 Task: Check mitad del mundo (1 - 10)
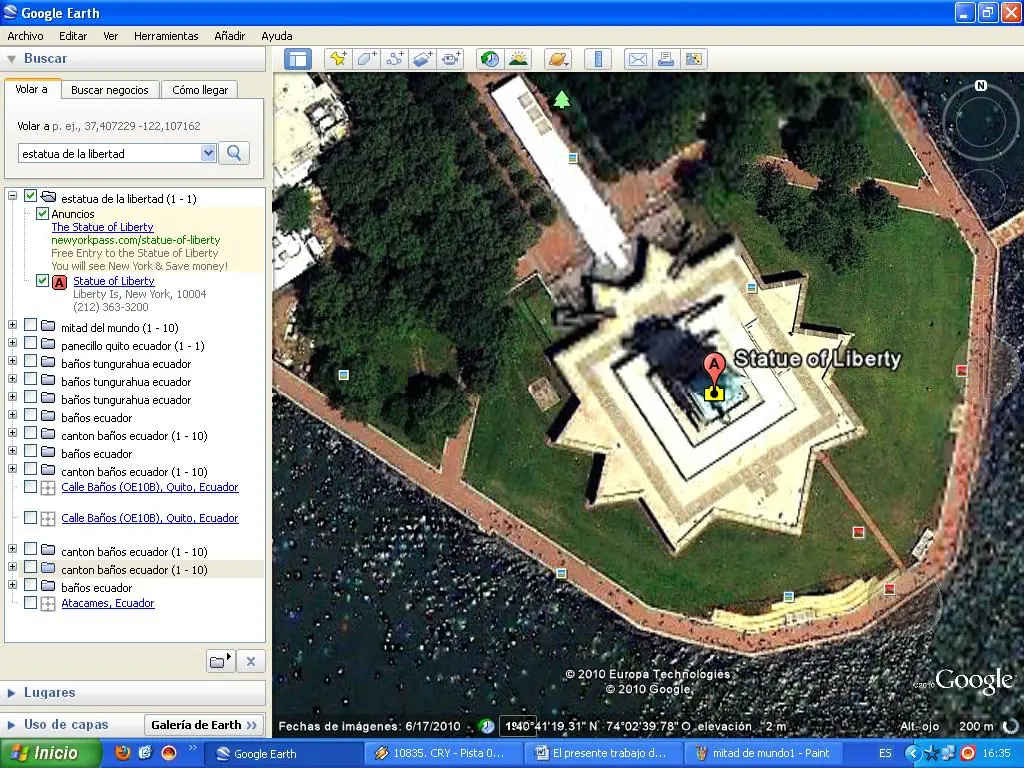coord(30,325)
